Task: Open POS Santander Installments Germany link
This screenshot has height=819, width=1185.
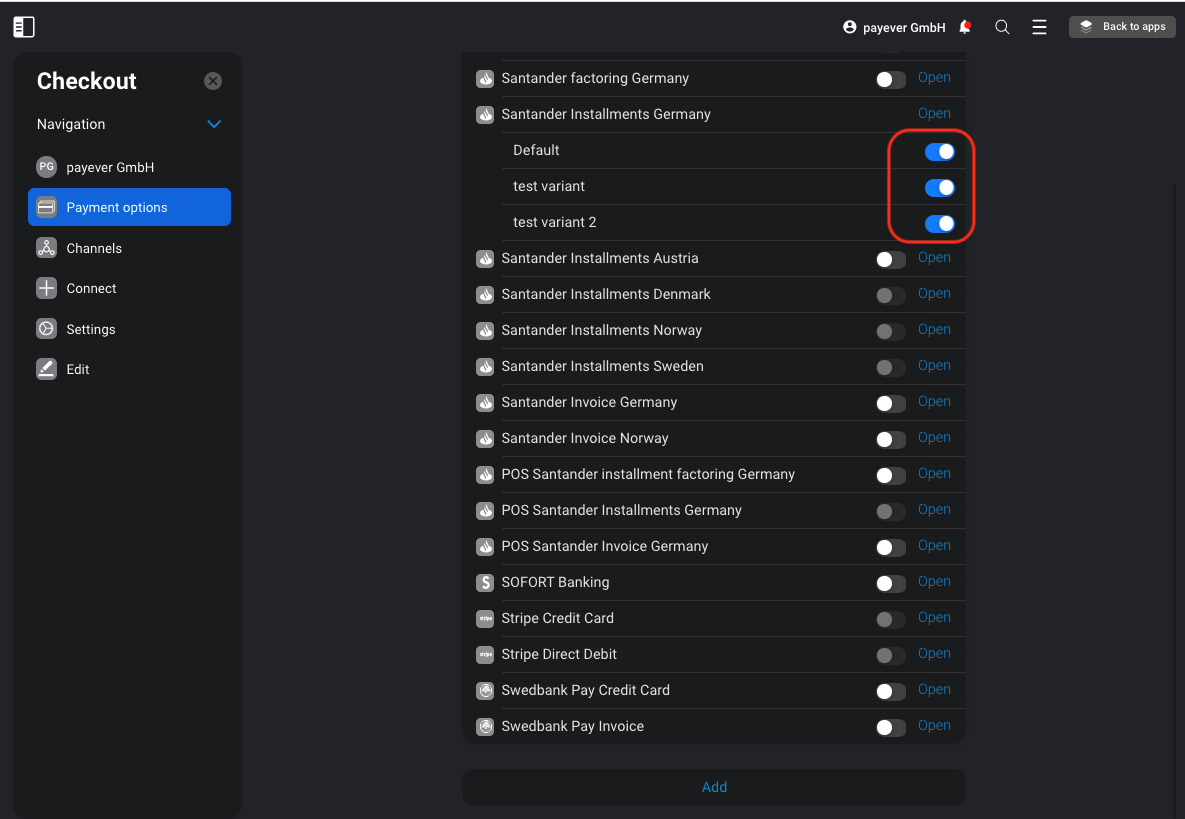Action: 934,509
